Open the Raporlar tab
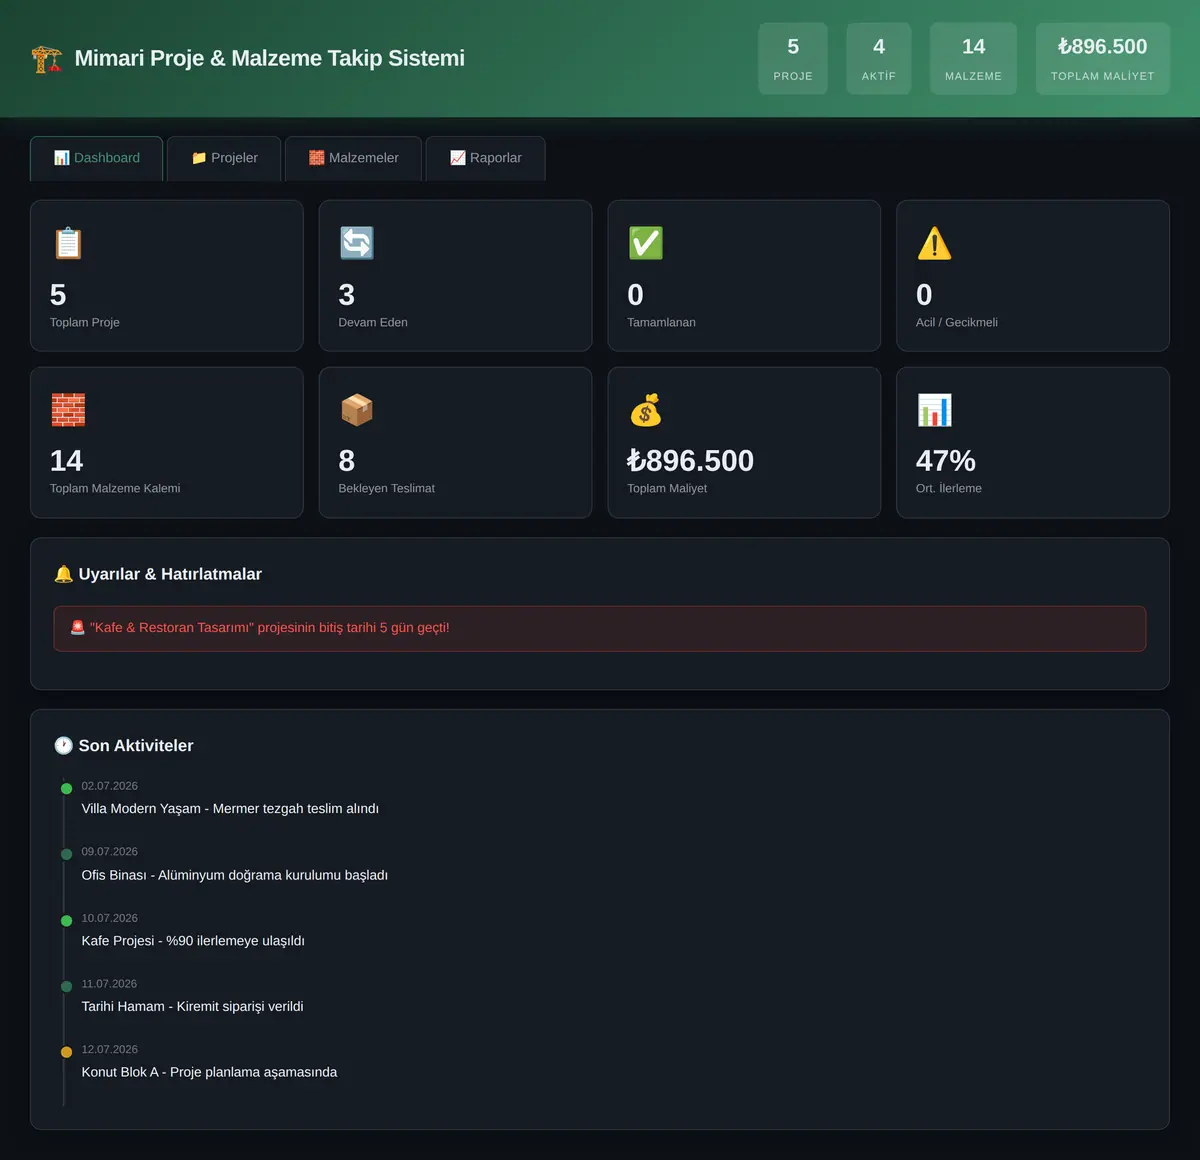 tap(485, 158)
